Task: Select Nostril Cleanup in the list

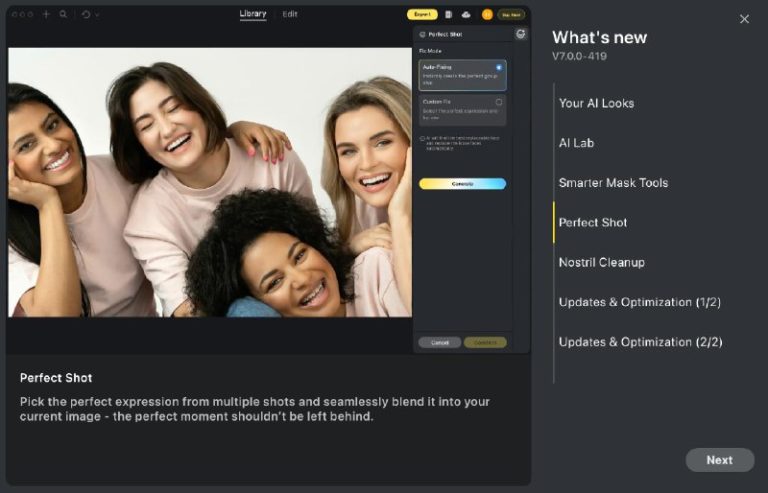Action: [601, 262]
